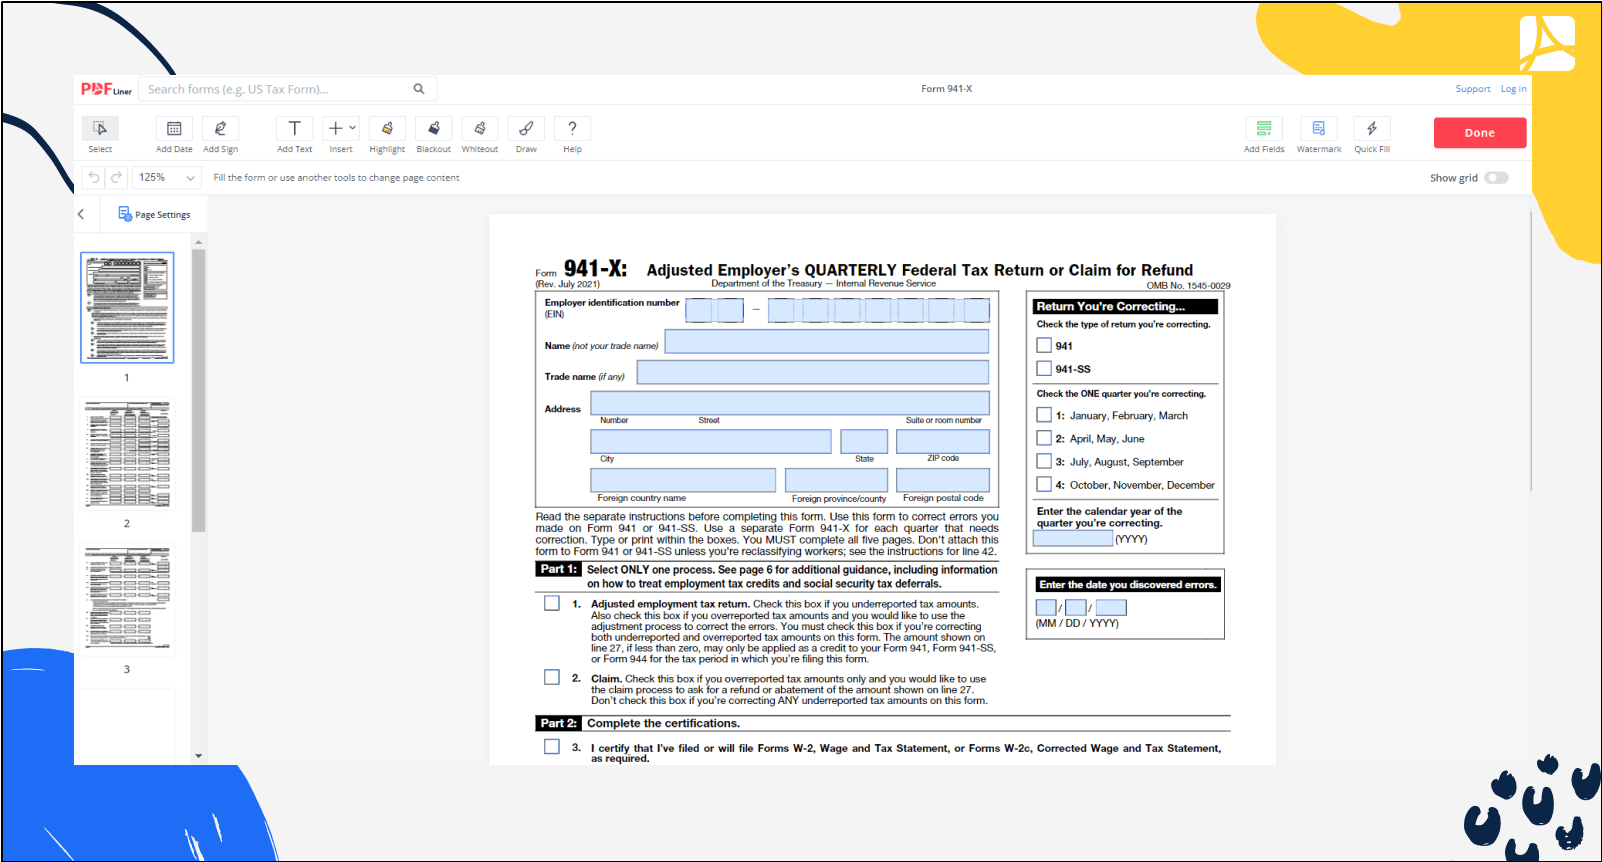Tick the Adjusted employment tax return box
The image size is (1602, 862).
tap(552, 604)
